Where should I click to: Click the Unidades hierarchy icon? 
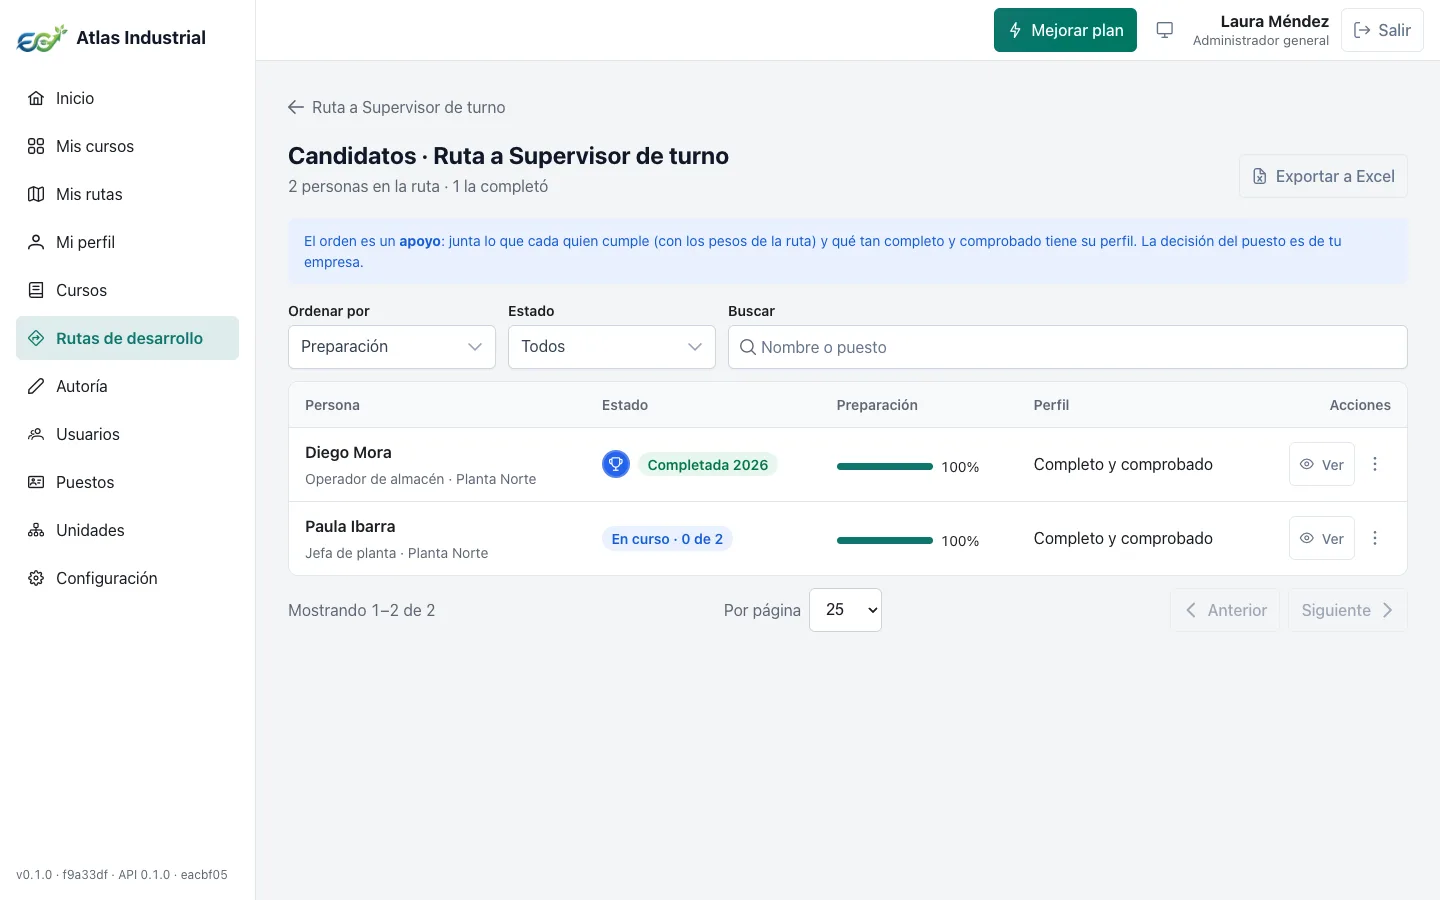pos(36,530)
